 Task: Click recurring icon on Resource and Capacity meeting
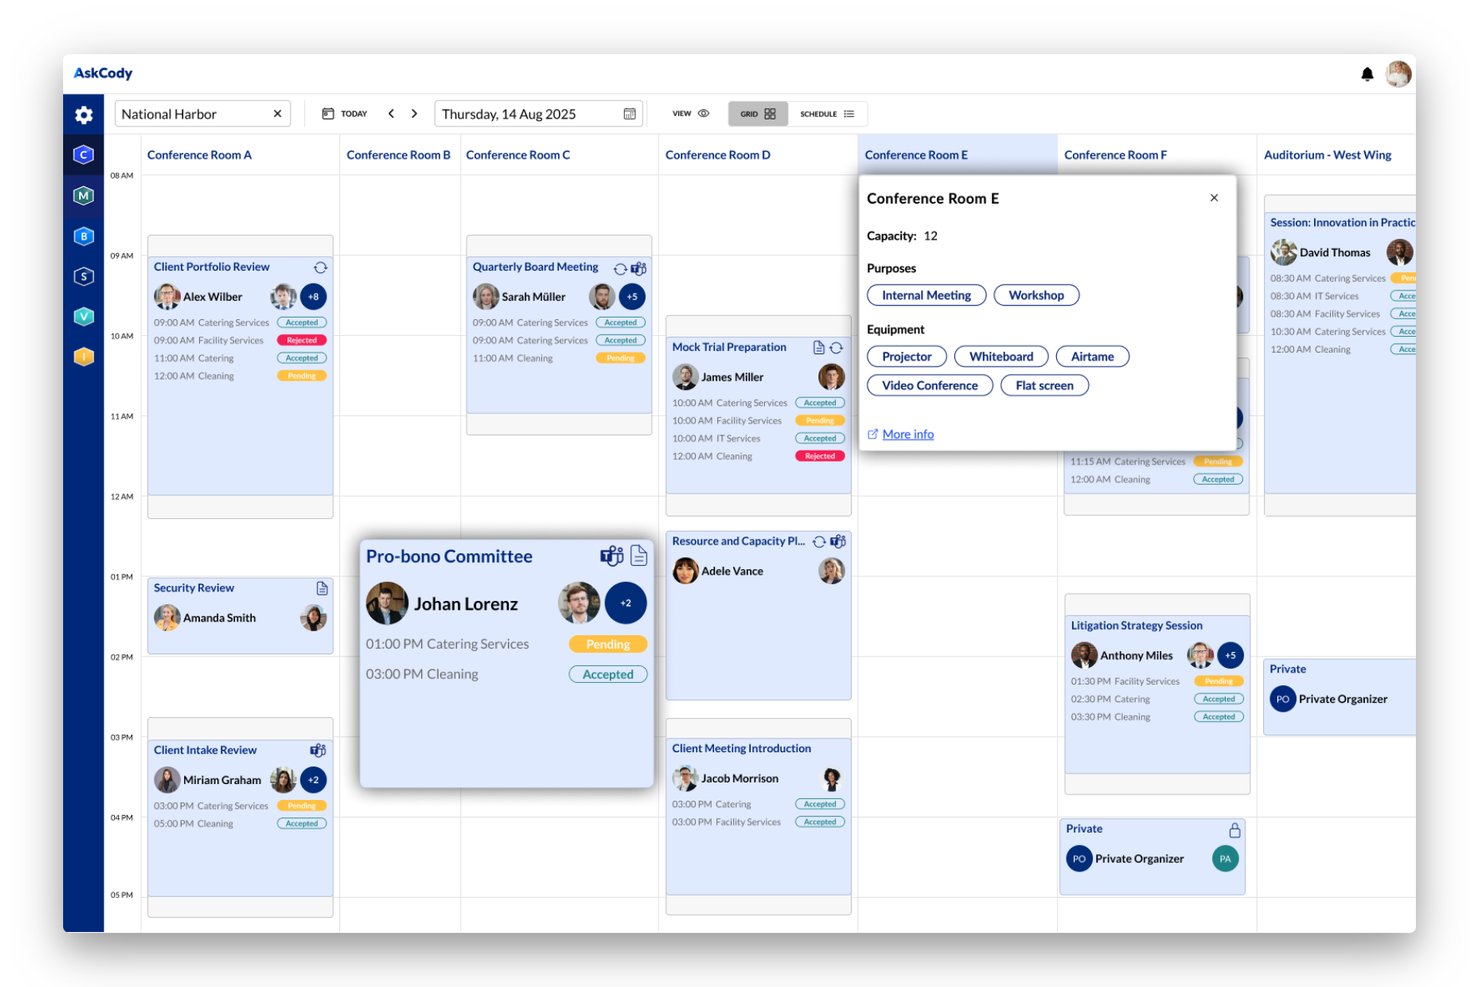[x=819, y=541]
